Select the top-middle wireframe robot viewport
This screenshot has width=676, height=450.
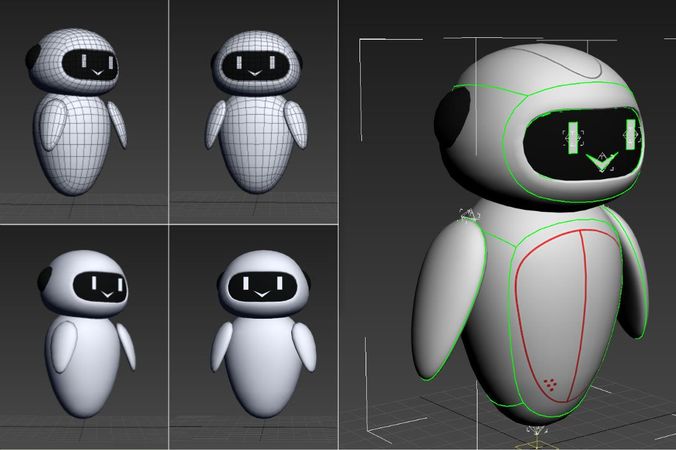253,110
